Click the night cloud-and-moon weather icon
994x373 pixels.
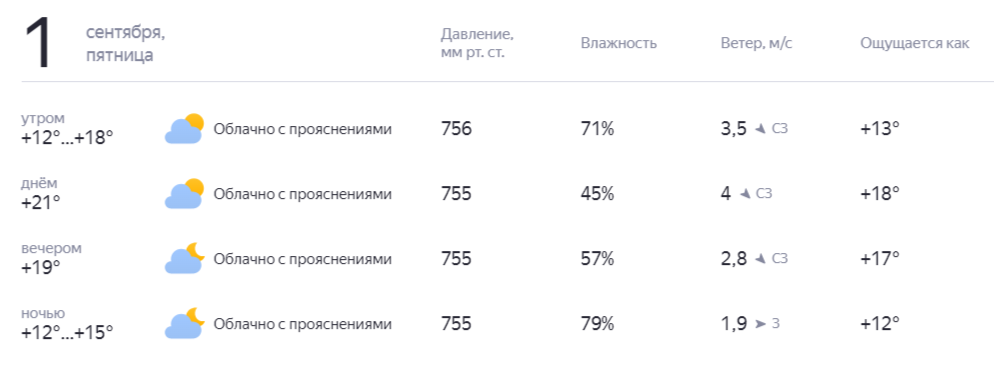pos(184,324)
